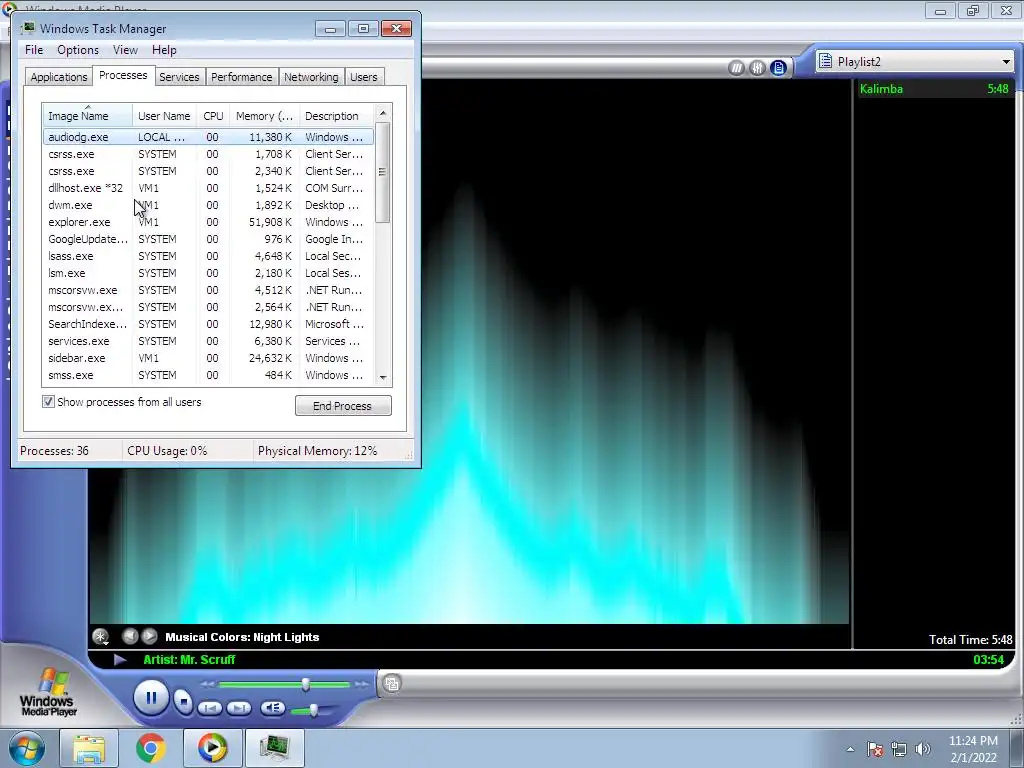The height and width of the screenshot is (768, 1024).
Task: Select the lsm.exe process row
Action: [x=208, y=273]
